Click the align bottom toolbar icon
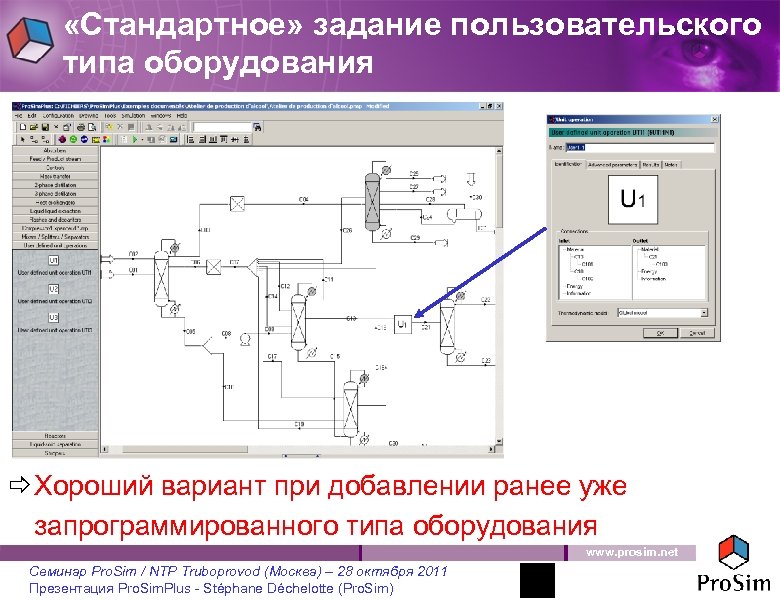The width and height of the screenshot is (780, 600). click(x=212, y=140)
